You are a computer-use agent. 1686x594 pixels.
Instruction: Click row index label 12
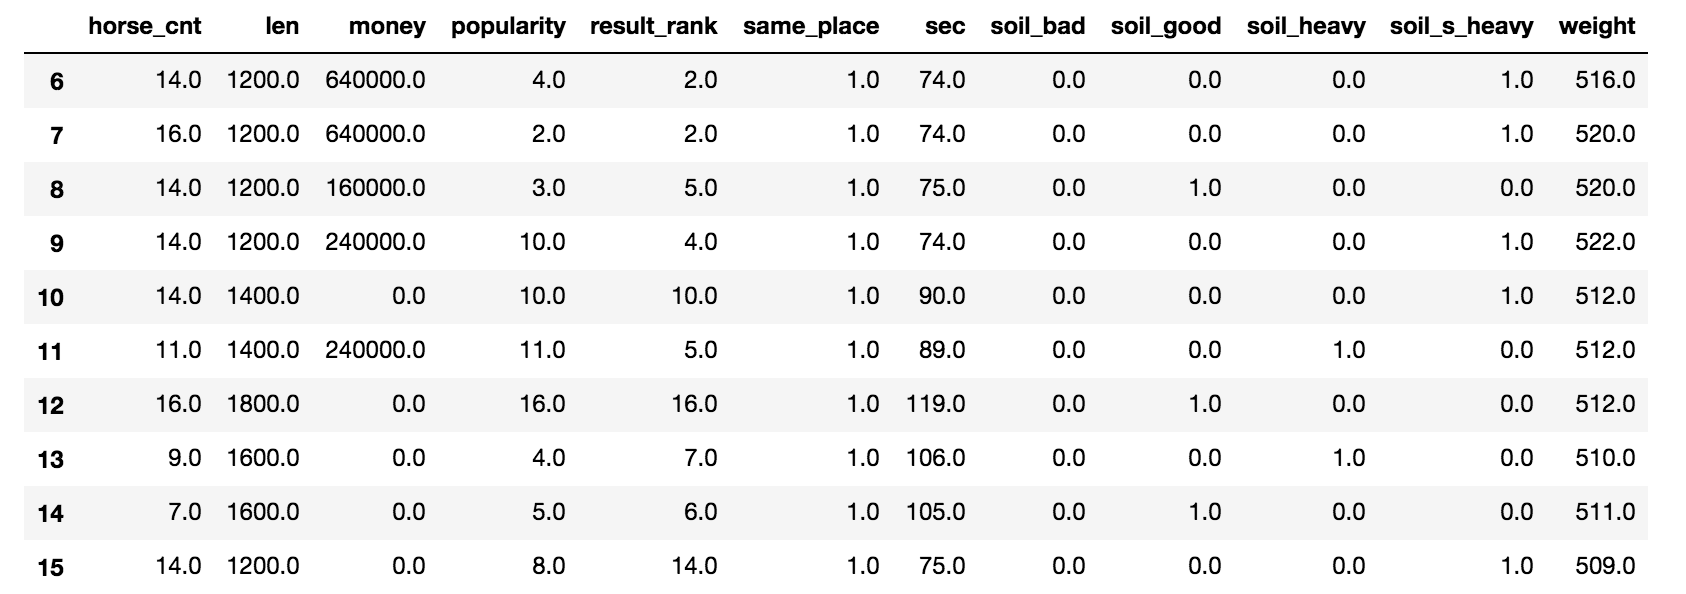pos(50,405)
